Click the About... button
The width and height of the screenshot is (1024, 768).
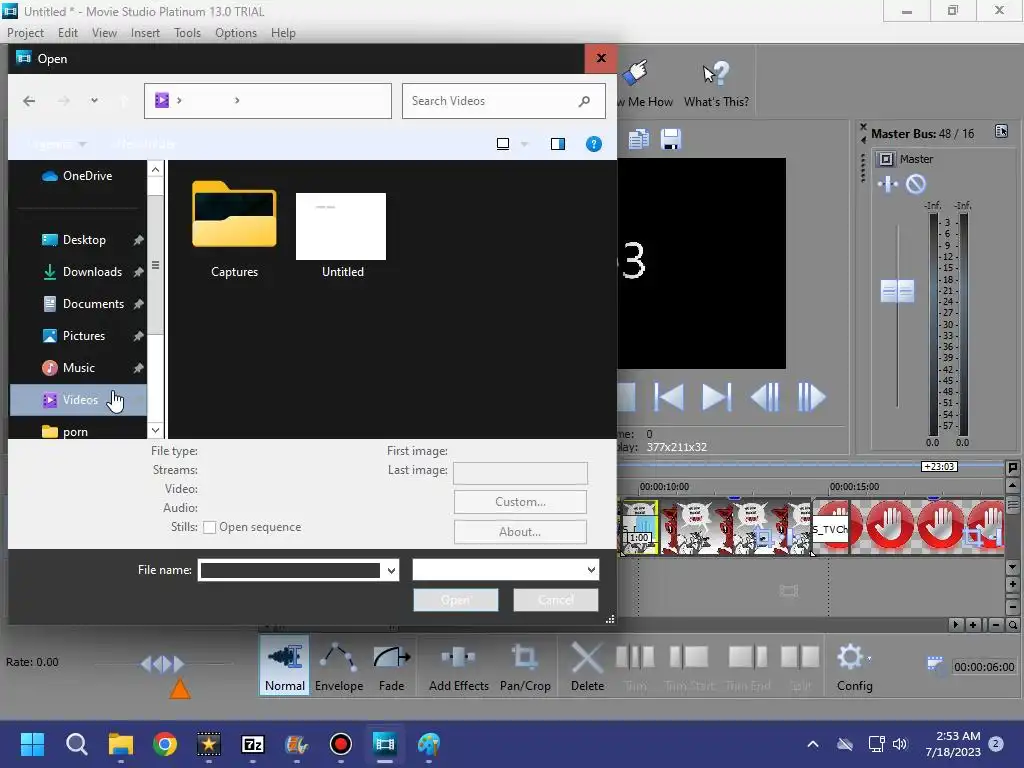pyautogui.click(x=520, y=532)
